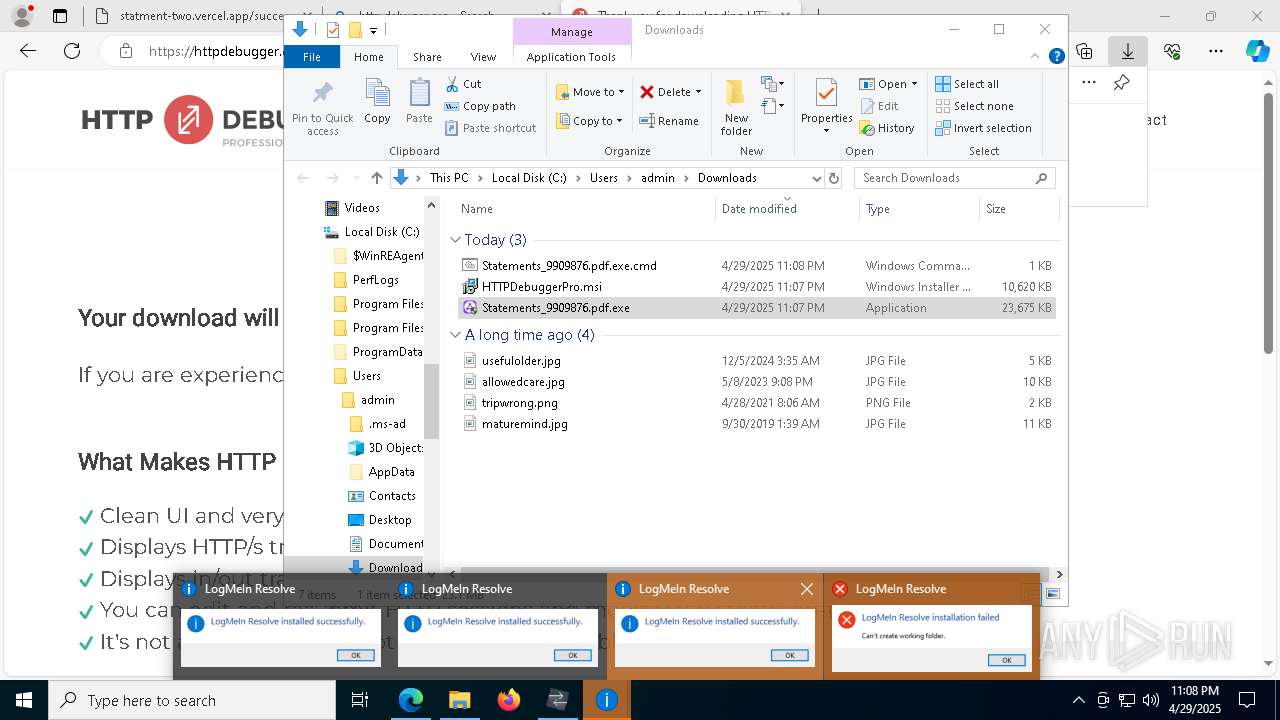Screen dimensions: 1280x720
Task: Click the Pin to Quick access icon
Action: pyautogui.click(x=322, y=94)
